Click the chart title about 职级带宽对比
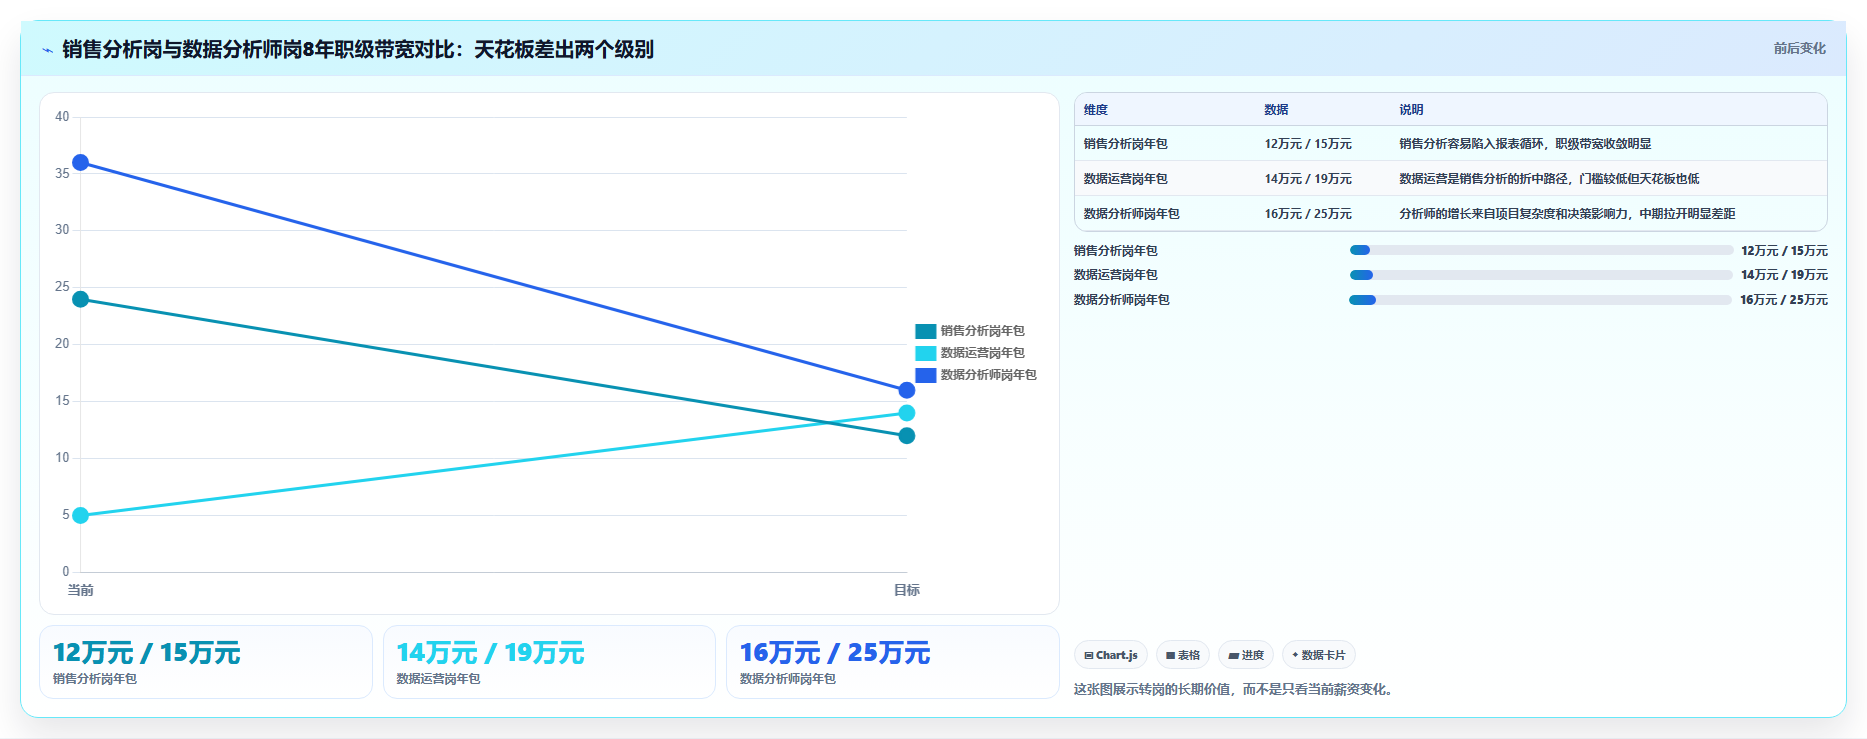The width and height of the screenshot is (1867, 739). (x=358, y=49)
